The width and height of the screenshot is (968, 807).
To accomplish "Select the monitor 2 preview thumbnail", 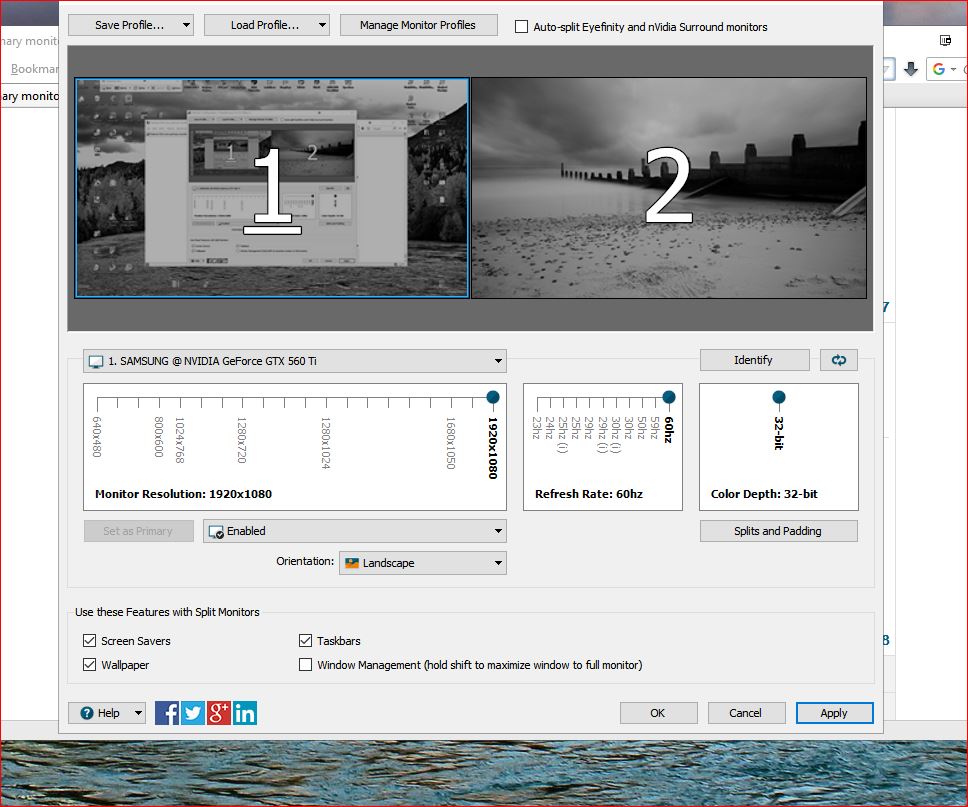I will (668, 188).
